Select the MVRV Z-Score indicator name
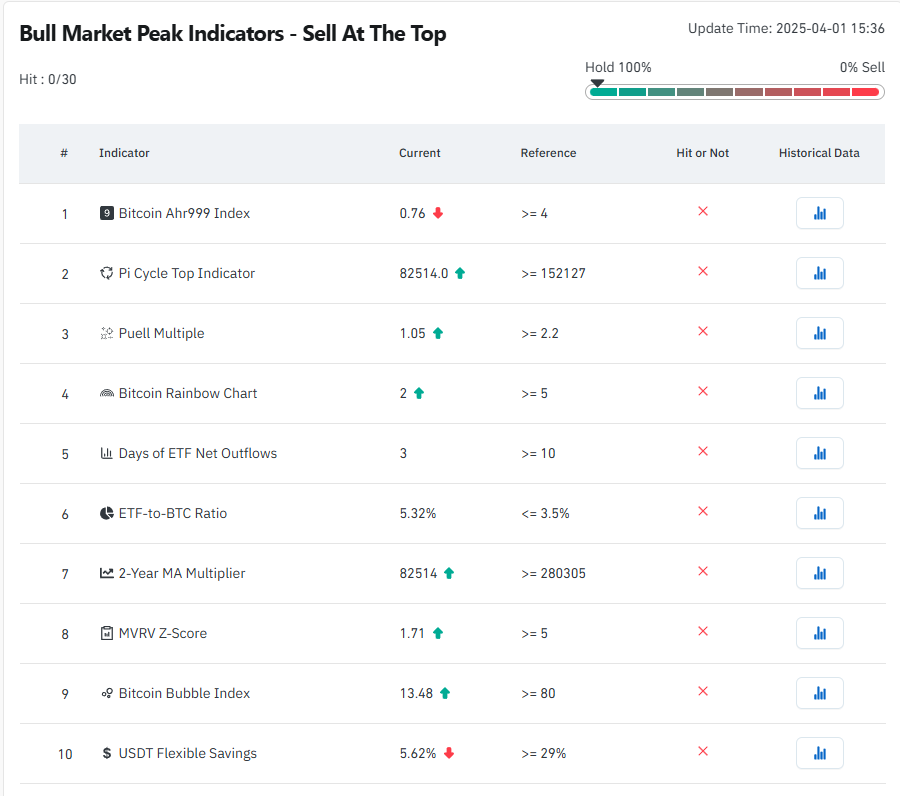The width and height of the screenshot is (900, 796). tap(162, 633)
